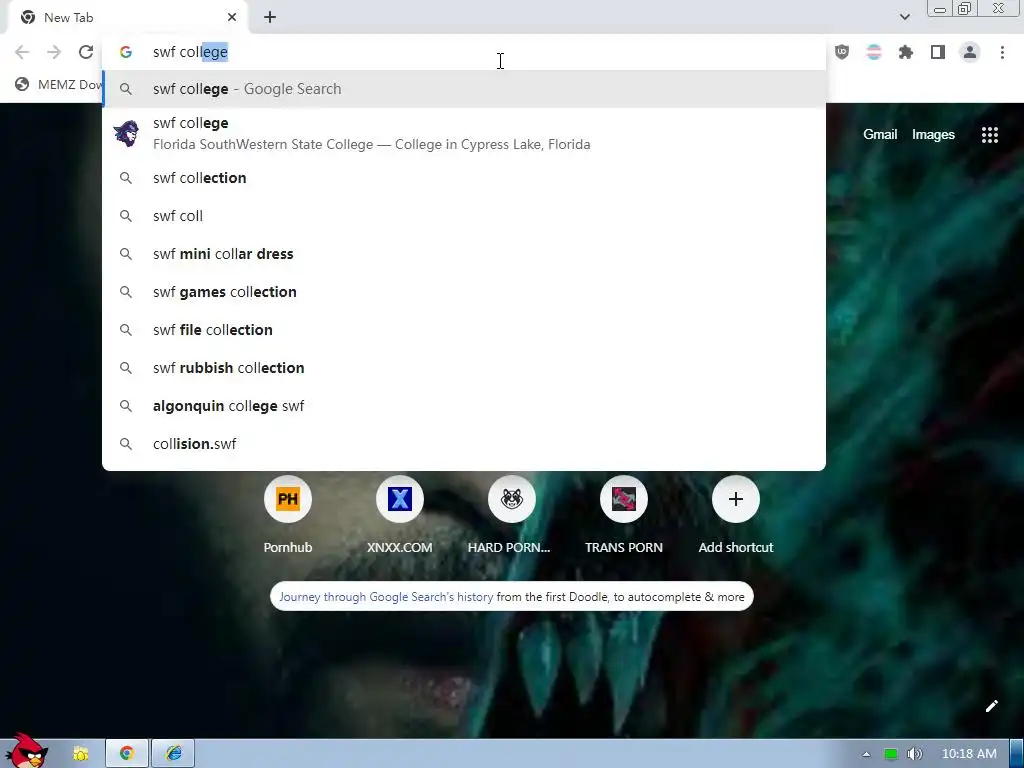
Task: Open the profile avatar menu
Action: coord(970,52)
